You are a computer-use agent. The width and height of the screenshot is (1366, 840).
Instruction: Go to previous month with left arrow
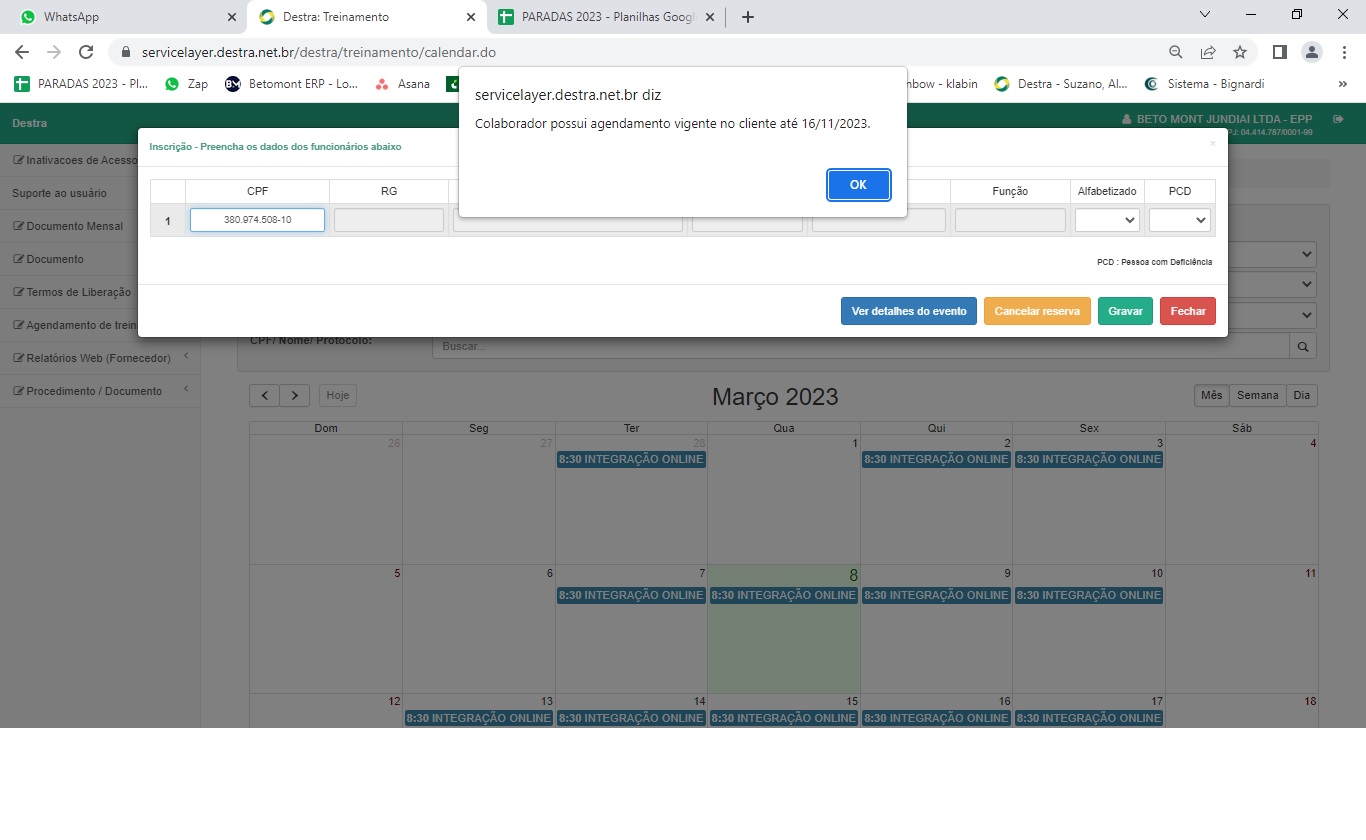[x=264, y=395]
